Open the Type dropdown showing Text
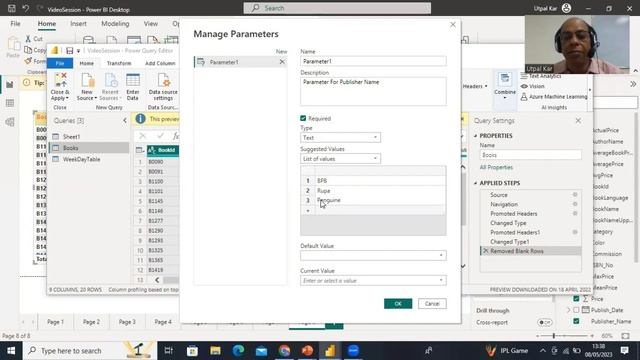Viewport: 640px width, 360px height. pos(340,138)
